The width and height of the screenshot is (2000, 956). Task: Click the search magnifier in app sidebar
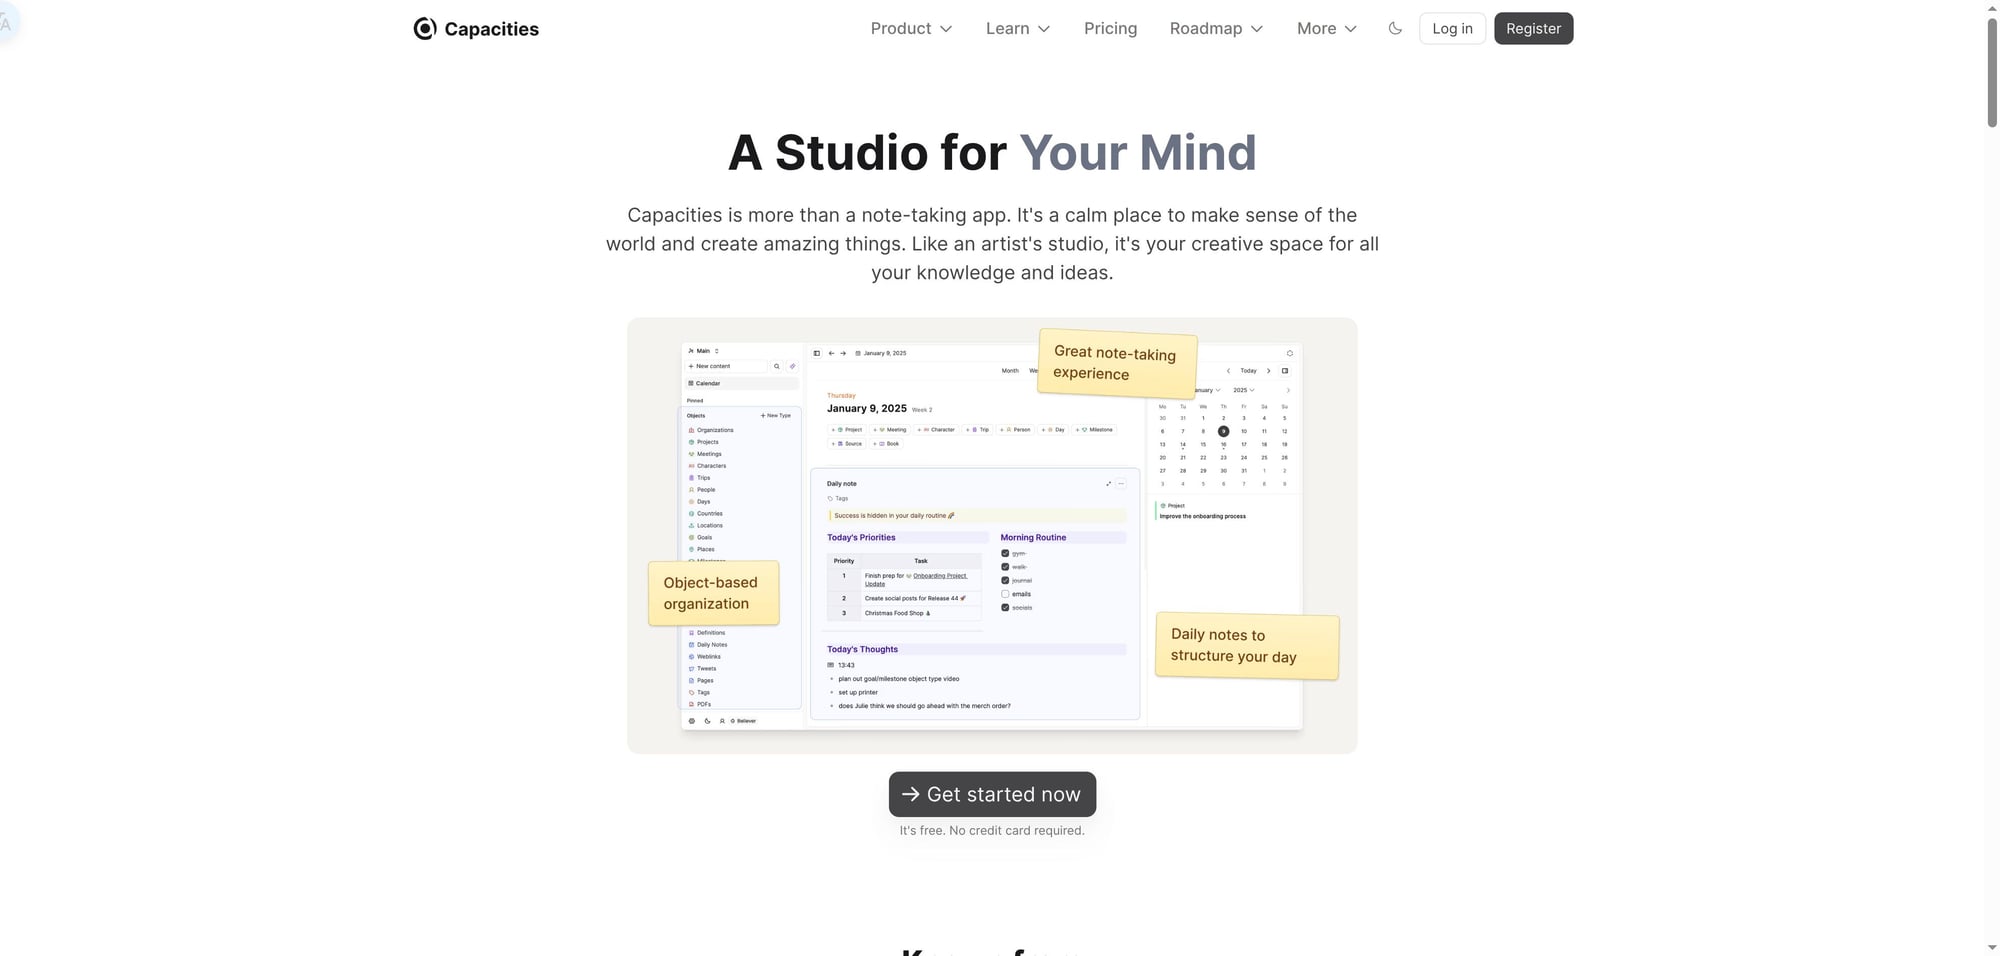point(776,366)
